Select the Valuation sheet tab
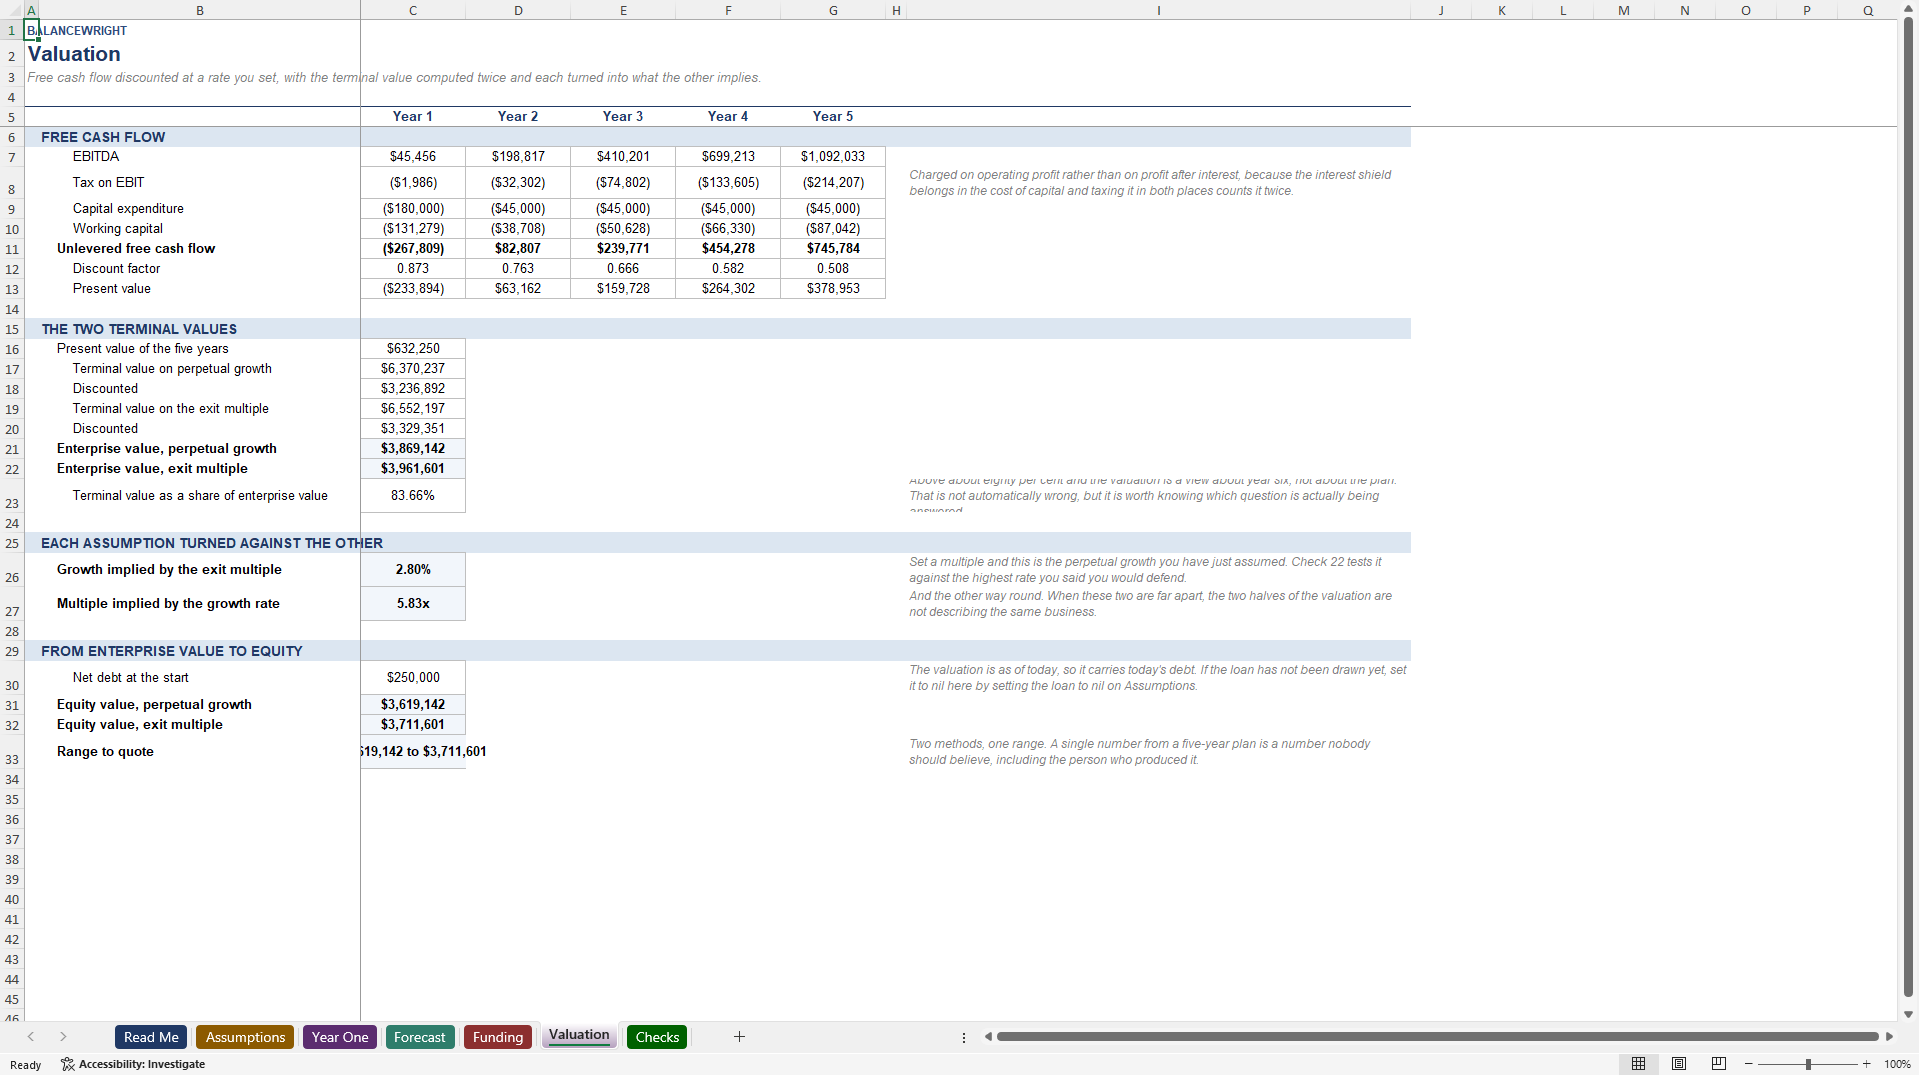Image resolution: width=1919 pixels, height=1075 pixels. tap(579, 1035)
